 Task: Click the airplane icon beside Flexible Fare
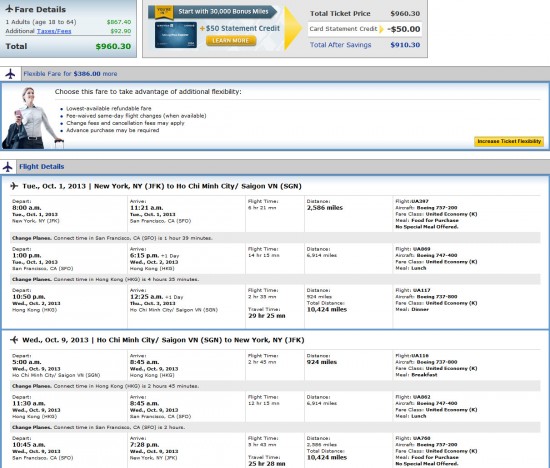pyautogui.click(x=10, y=74)
